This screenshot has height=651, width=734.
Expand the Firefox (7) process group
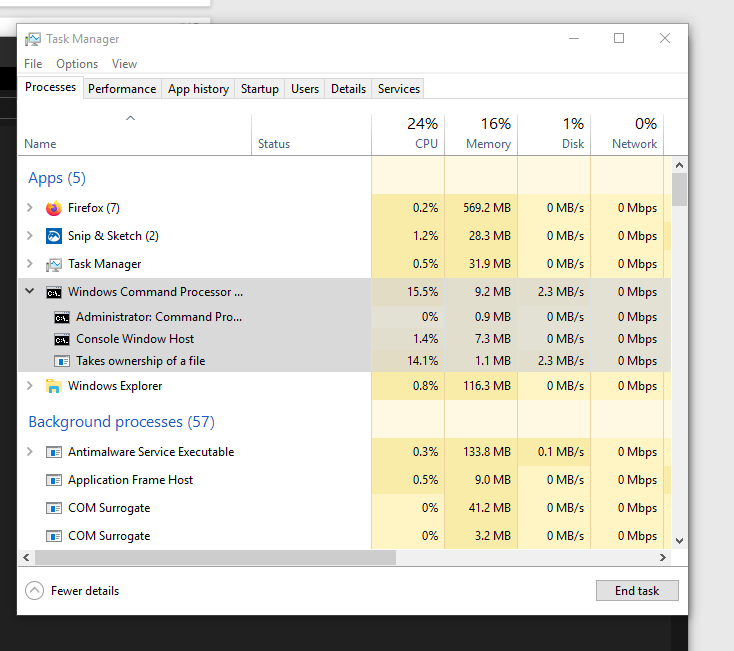(30, 207)
